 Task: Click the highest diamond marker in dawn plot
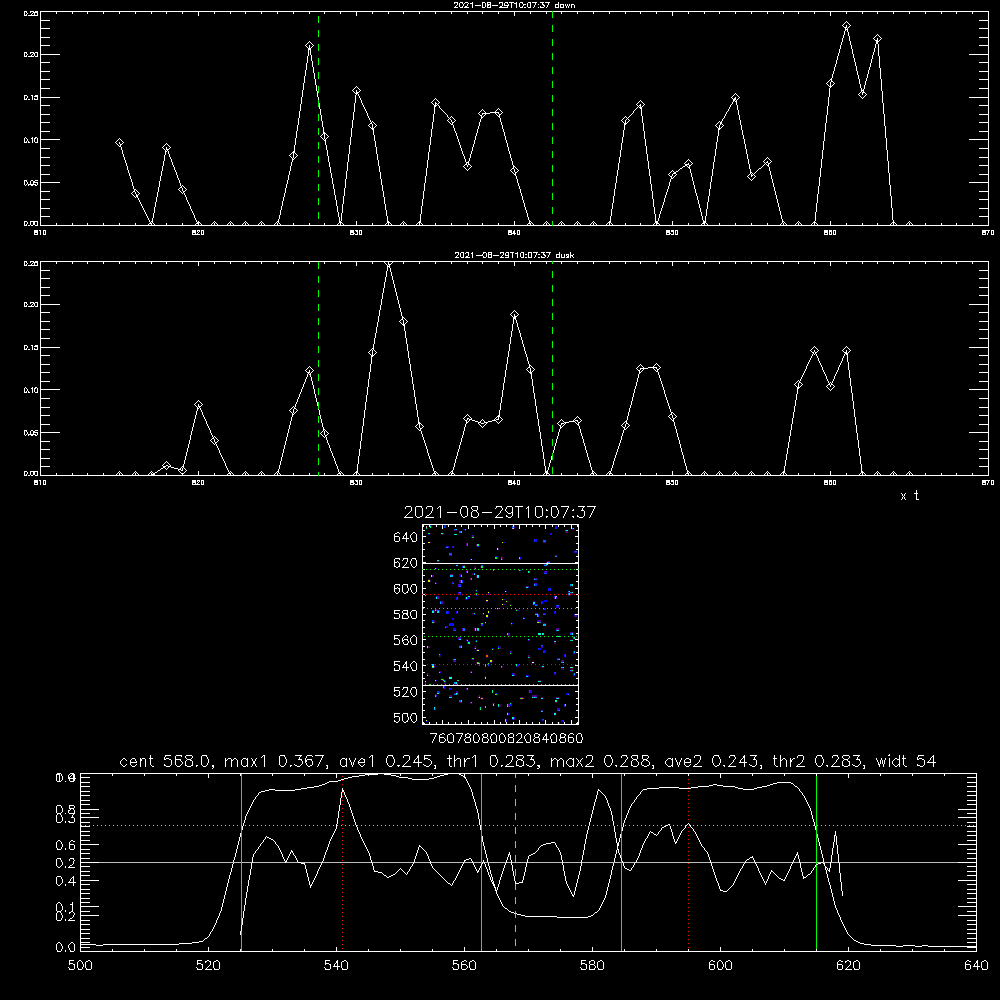tap(846, 26)
